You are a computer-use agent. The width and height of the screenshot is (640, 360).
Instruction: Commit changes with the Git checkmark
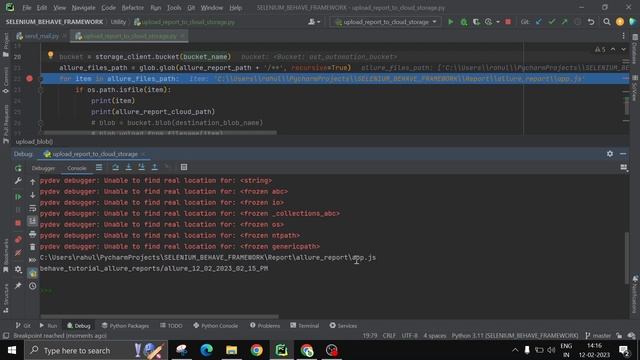[x=552, y=22]
